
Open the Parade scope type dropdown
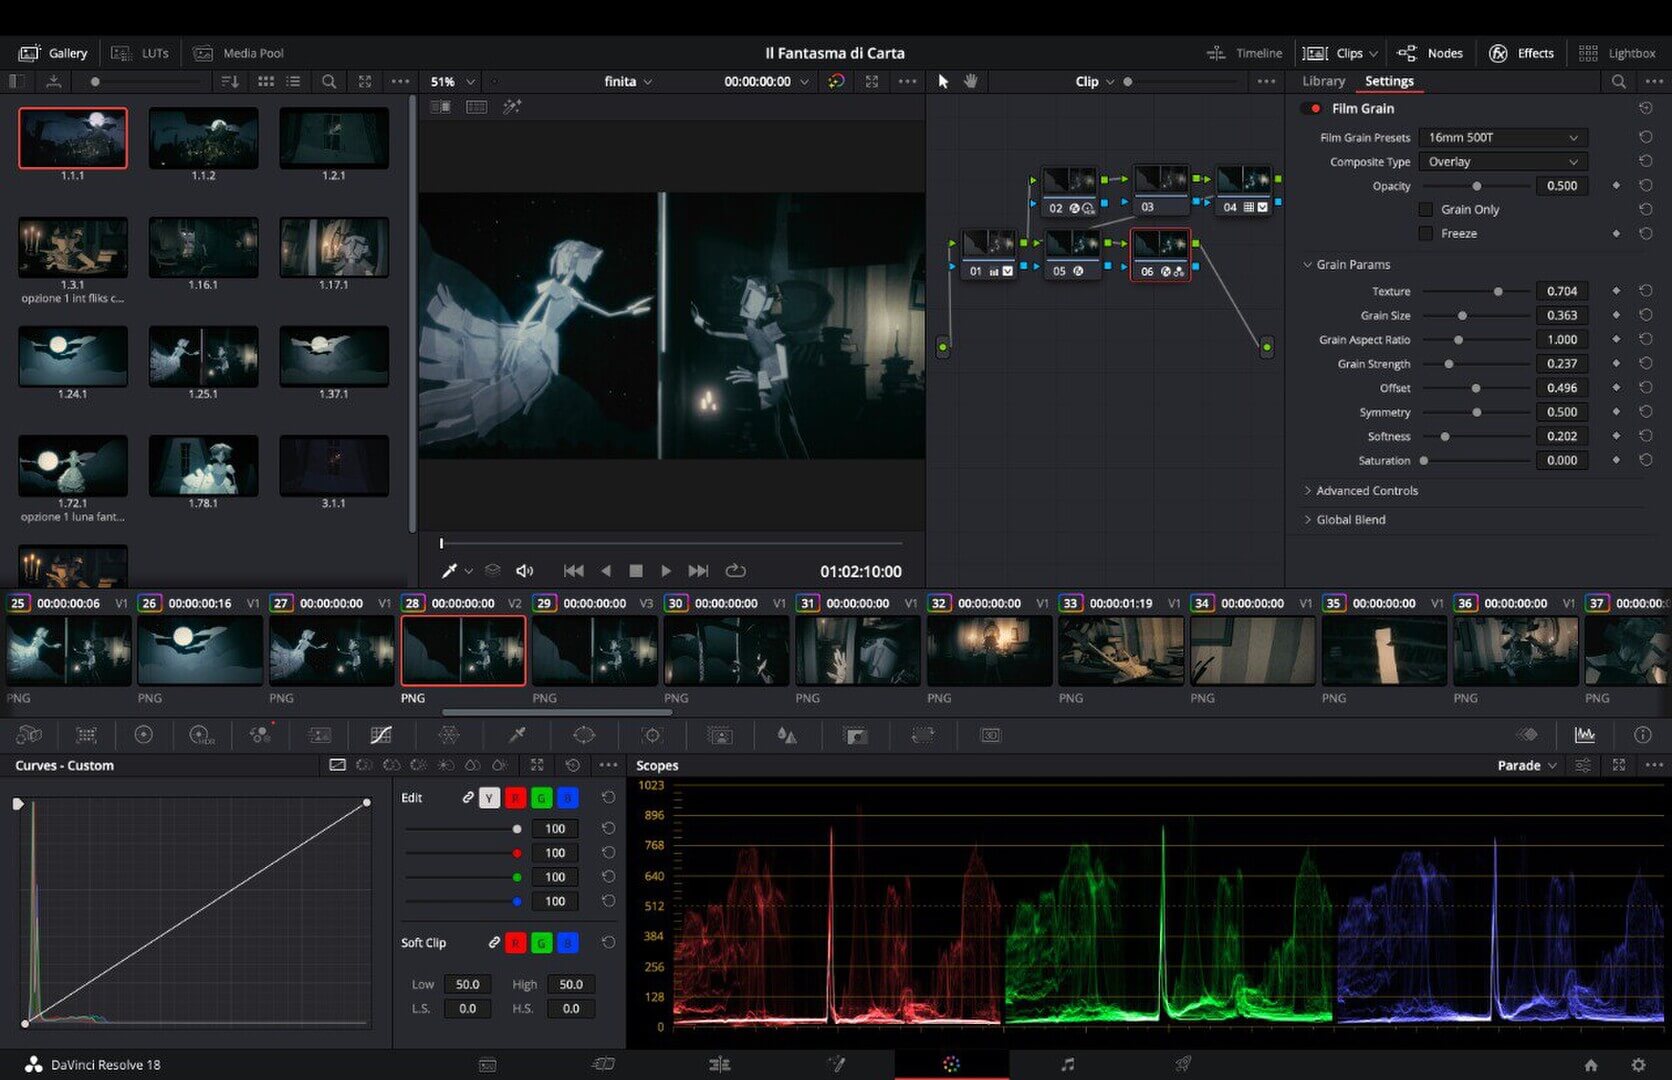pos(1526,765)
